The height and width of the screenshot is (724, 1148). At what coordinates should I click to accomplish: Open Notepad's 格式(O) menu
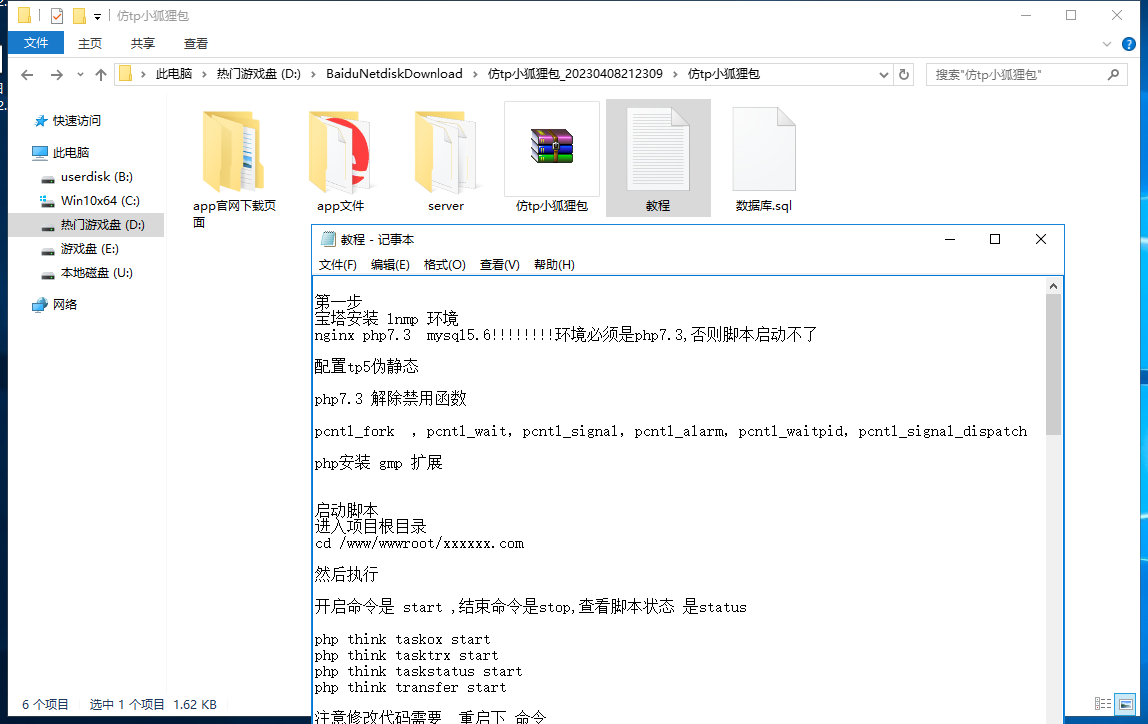[444, 265]
